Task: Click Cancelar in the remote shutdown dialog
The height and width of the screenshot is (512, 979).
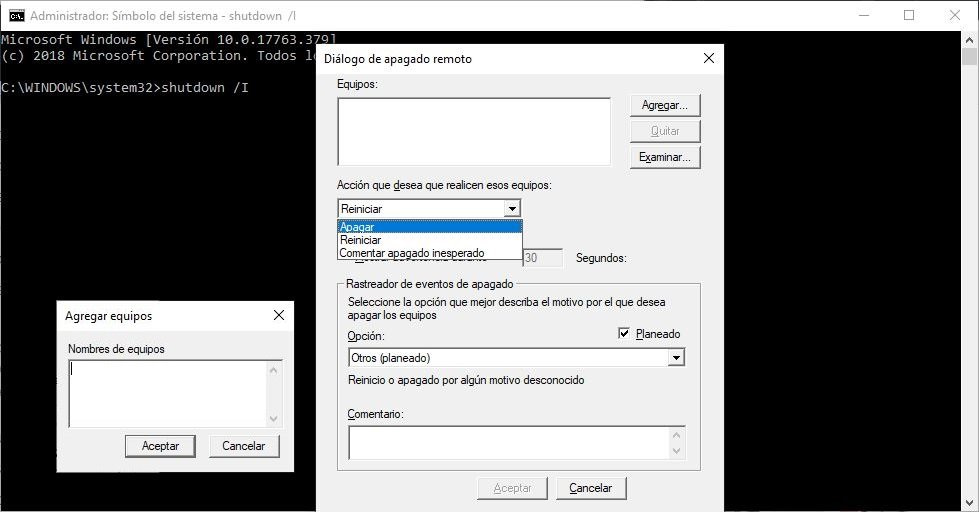Action: [x=591, y=488]
